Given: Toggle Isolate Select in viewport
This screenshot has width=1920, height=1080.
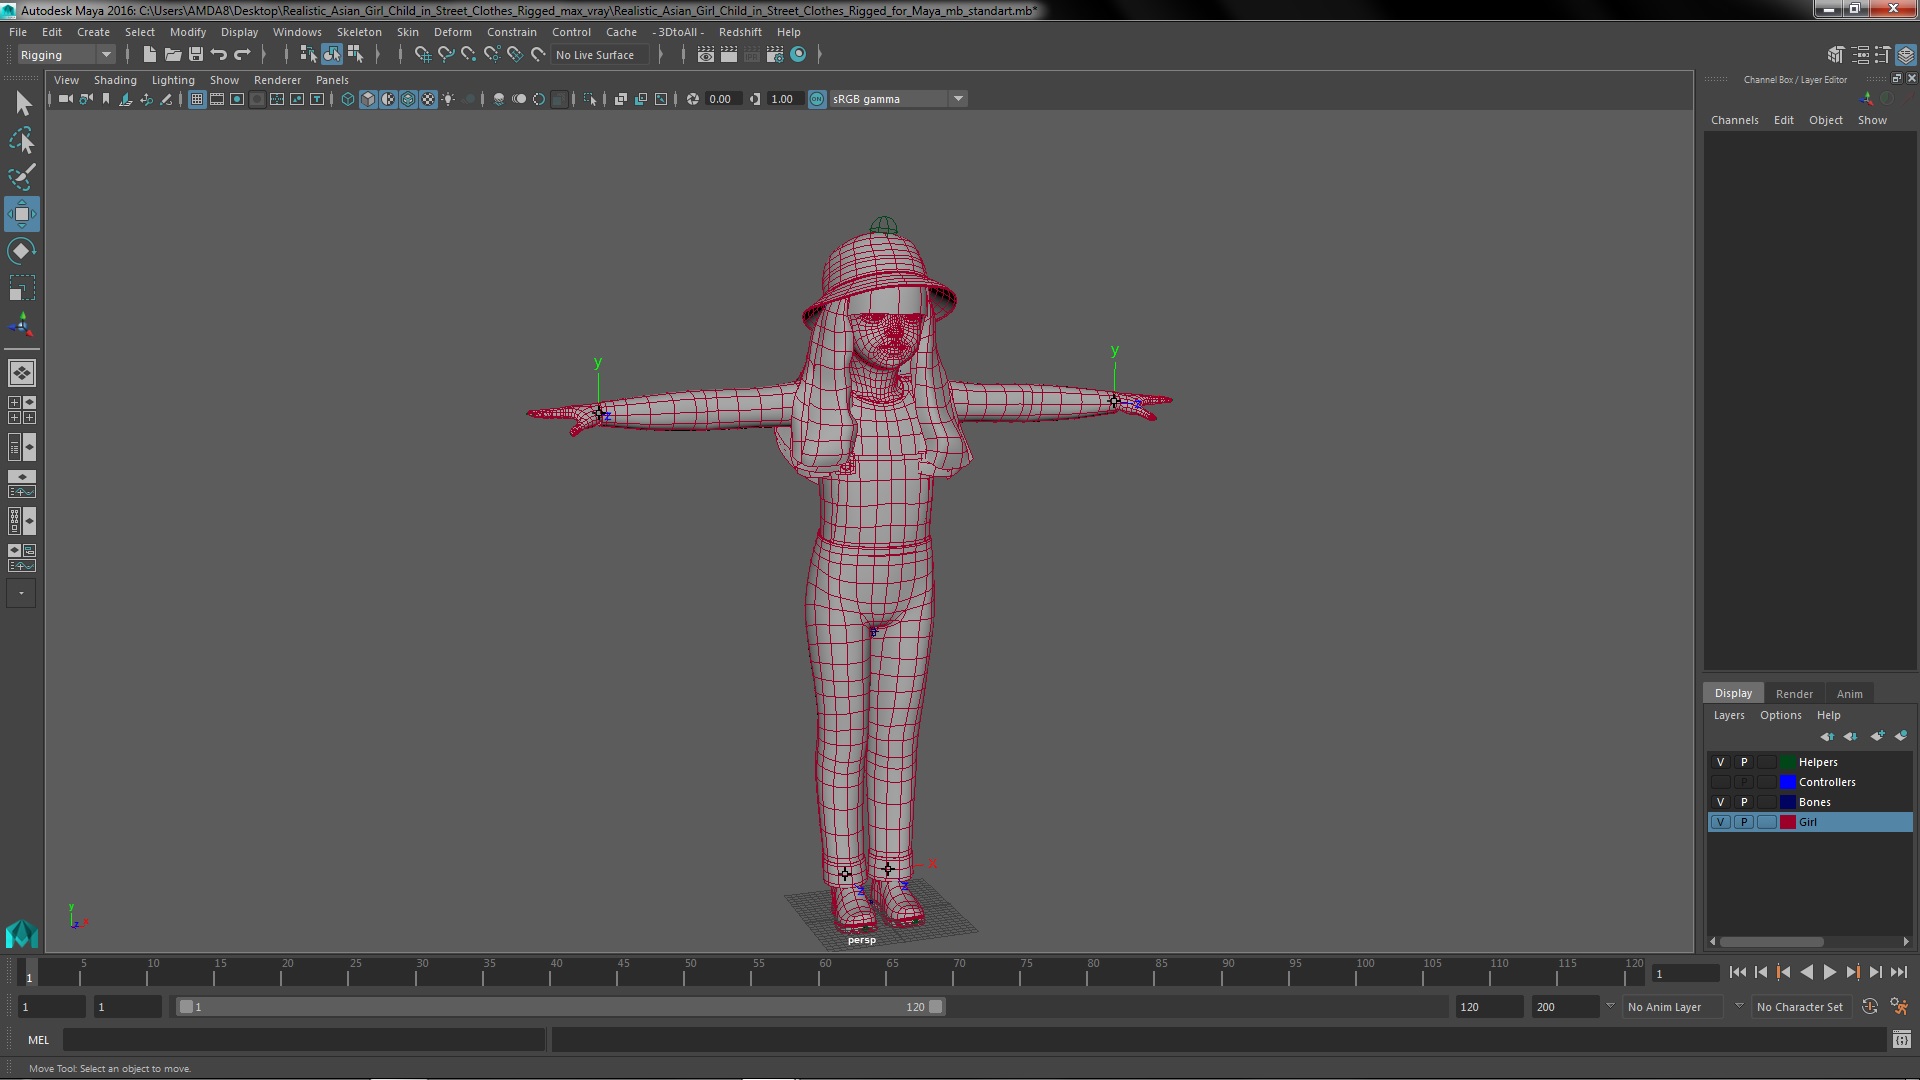Looking at the screenshot, I should tap(590, 99).
